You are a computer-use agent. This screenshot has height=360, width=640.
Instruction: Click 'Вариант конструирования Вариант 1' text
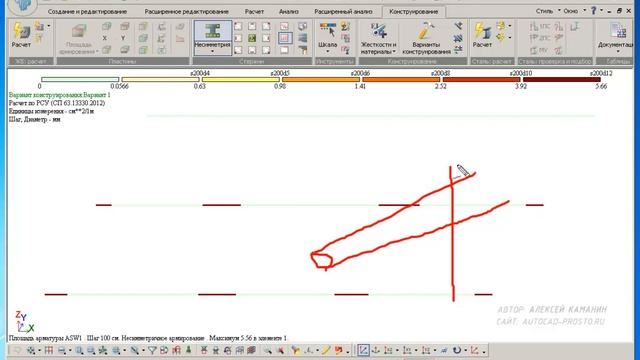(x=60, y=95)
